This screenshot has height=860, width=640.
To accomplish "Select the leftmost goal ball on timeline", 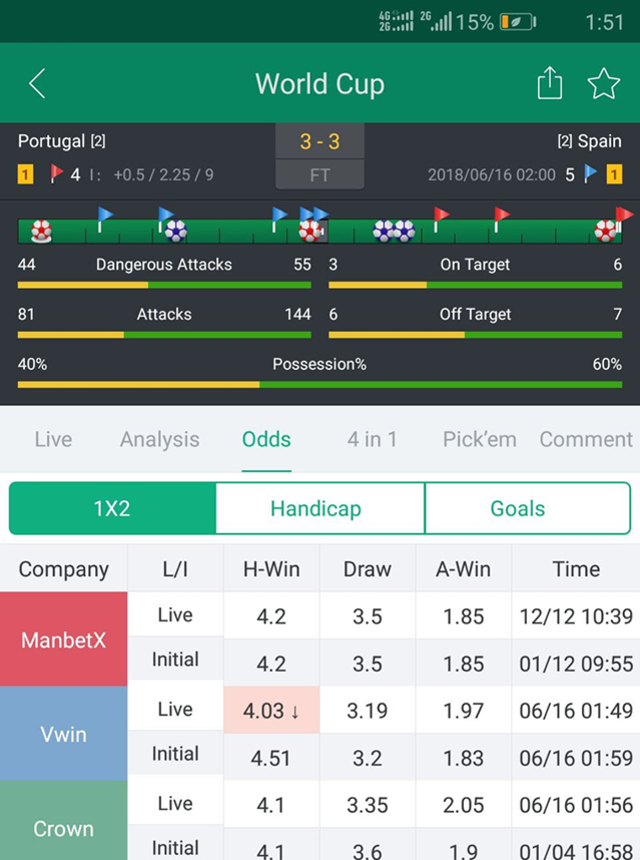I will 41,231.
